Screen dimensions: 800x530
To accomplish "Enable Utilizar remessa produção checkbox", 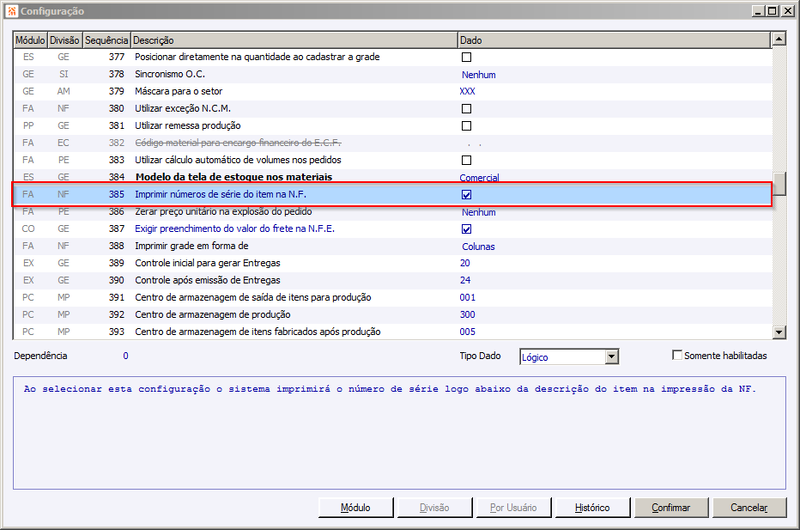I will 466,125.
